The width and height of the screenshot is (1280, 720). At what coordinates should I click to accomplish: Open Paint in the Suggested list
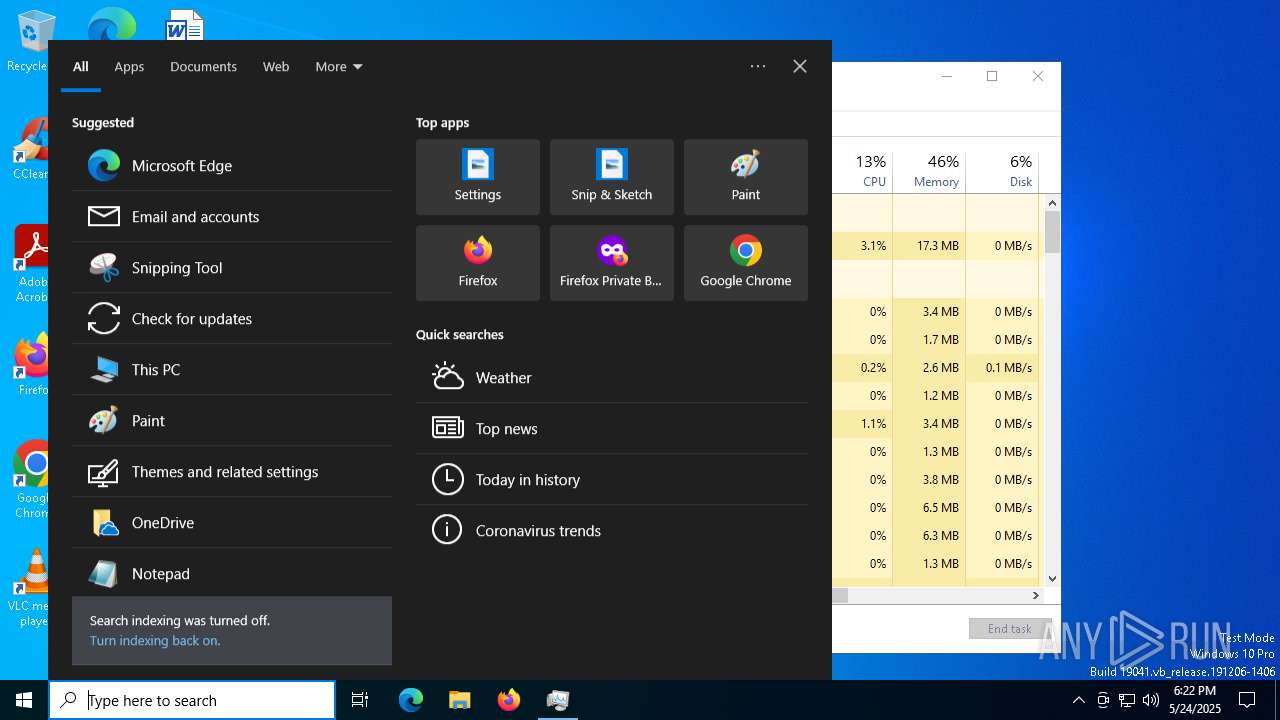click(x=232, y=421)
